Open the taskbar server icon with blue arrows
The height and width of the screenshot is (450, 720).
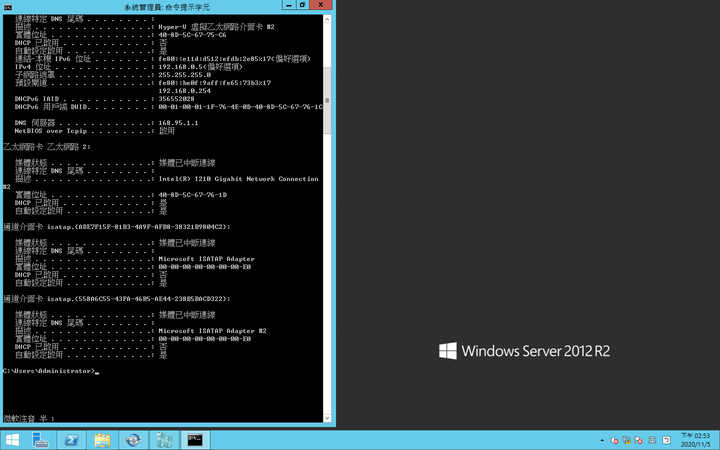[x=133, y=440]
